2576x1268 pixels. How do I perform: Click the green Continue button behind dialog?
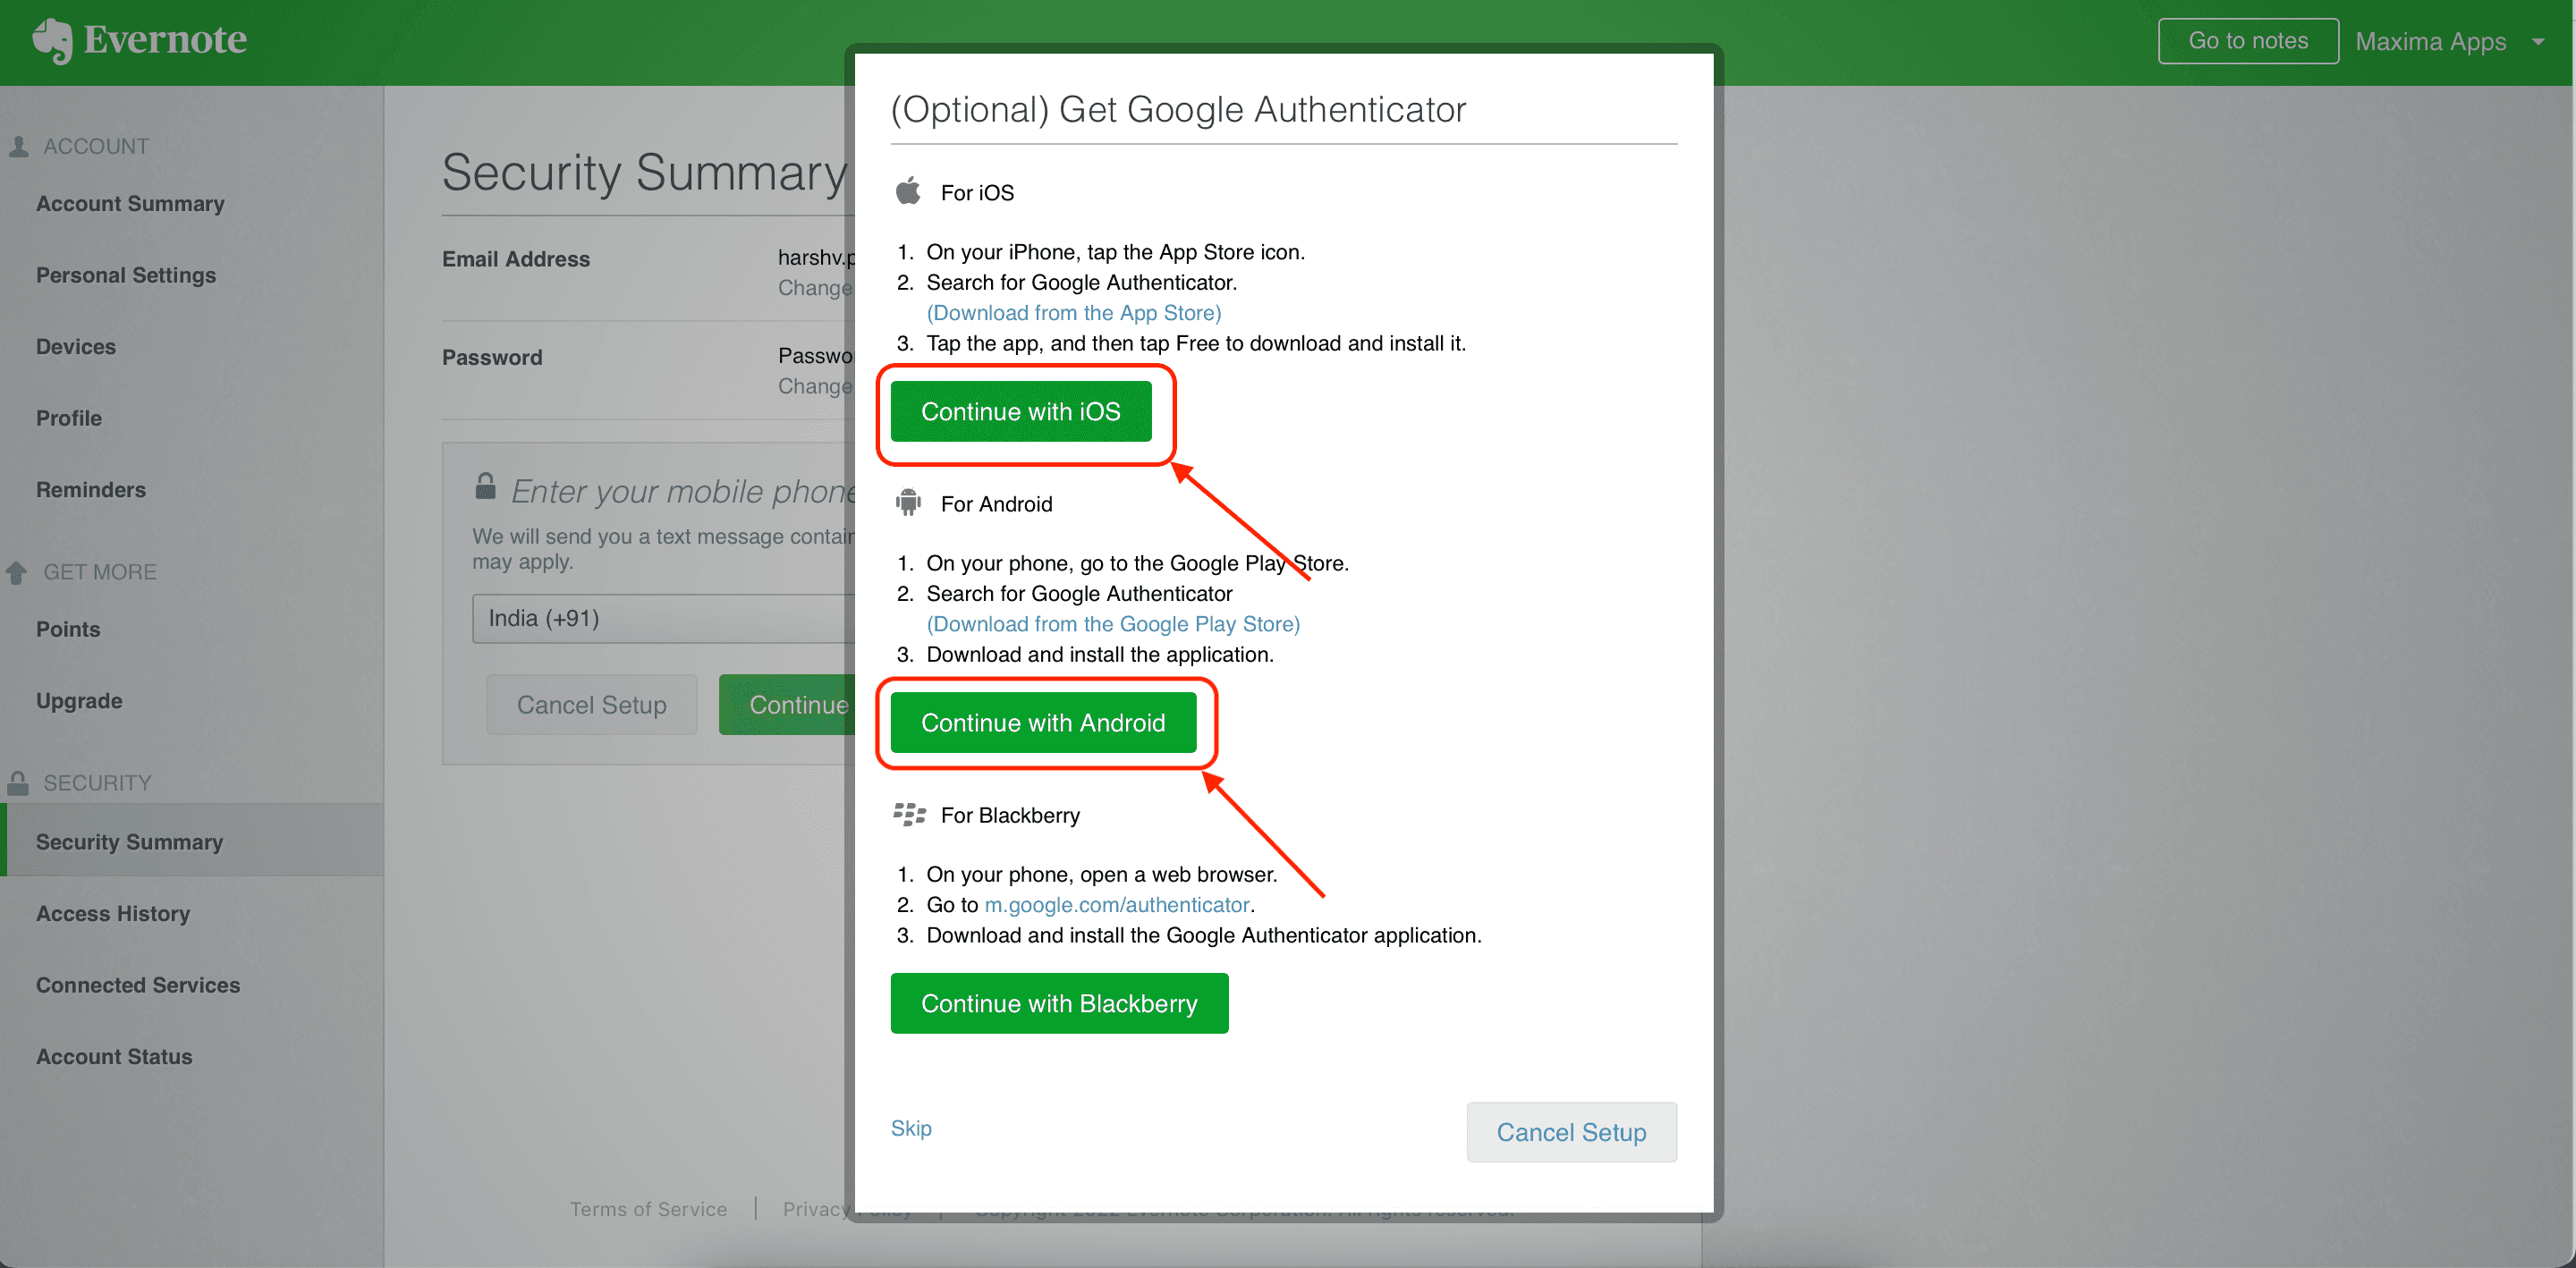(788, 705)
